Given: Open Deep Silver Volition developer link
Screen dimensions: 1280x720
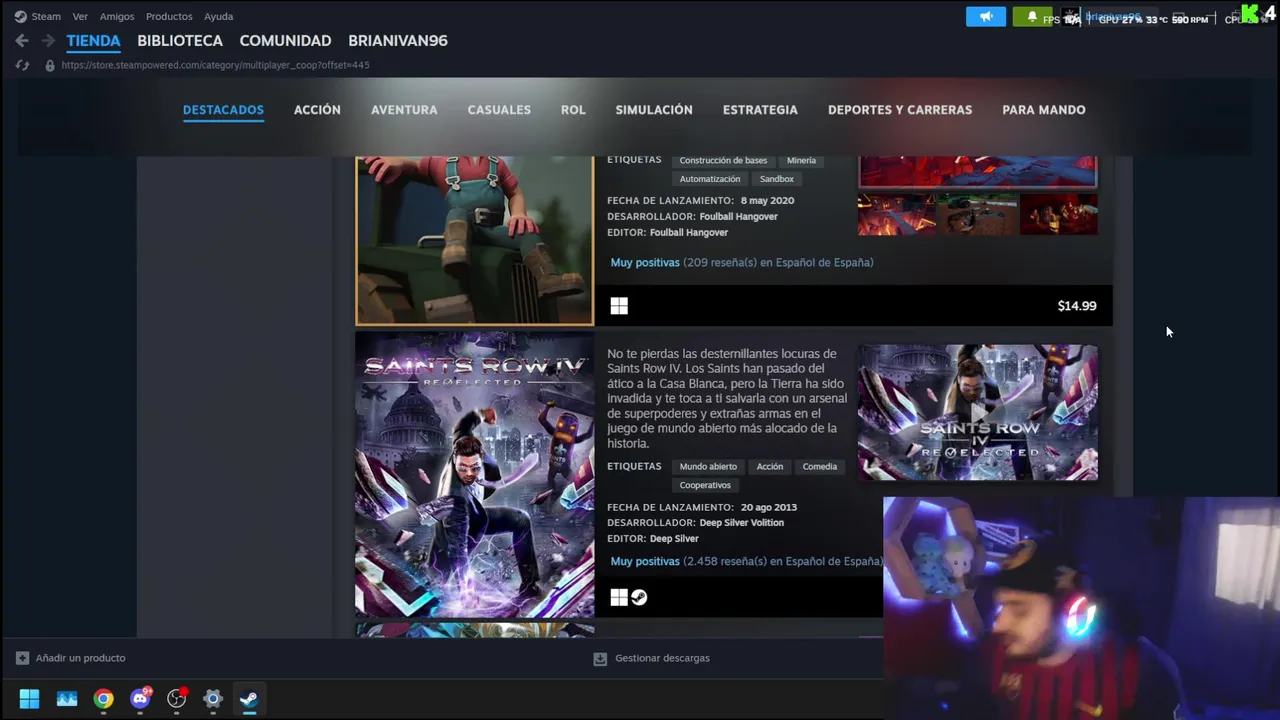Looking at the screenshot, I should (741, 523).
